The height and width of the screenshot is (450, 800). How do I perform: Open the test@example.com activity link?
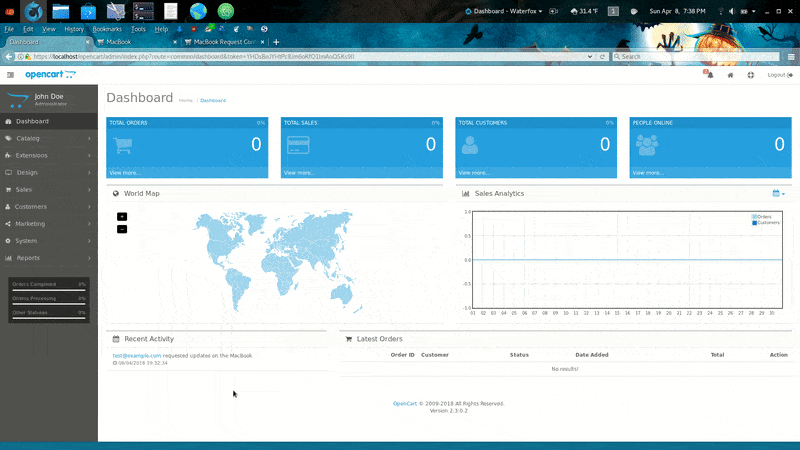coord(137,356)
